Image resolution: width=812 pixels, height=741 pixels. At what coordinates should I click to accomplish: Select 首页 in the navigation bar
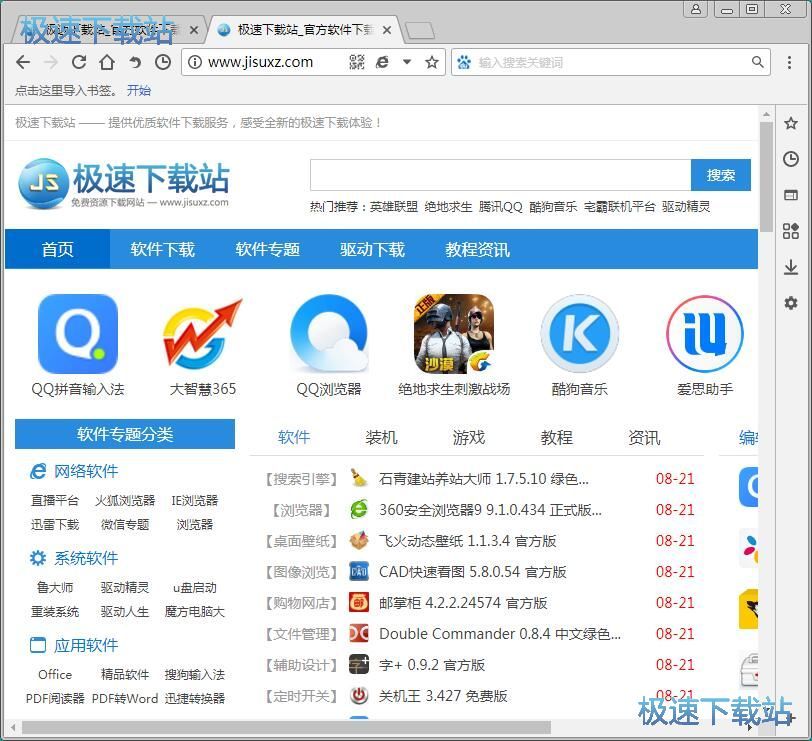coord(57,249)
